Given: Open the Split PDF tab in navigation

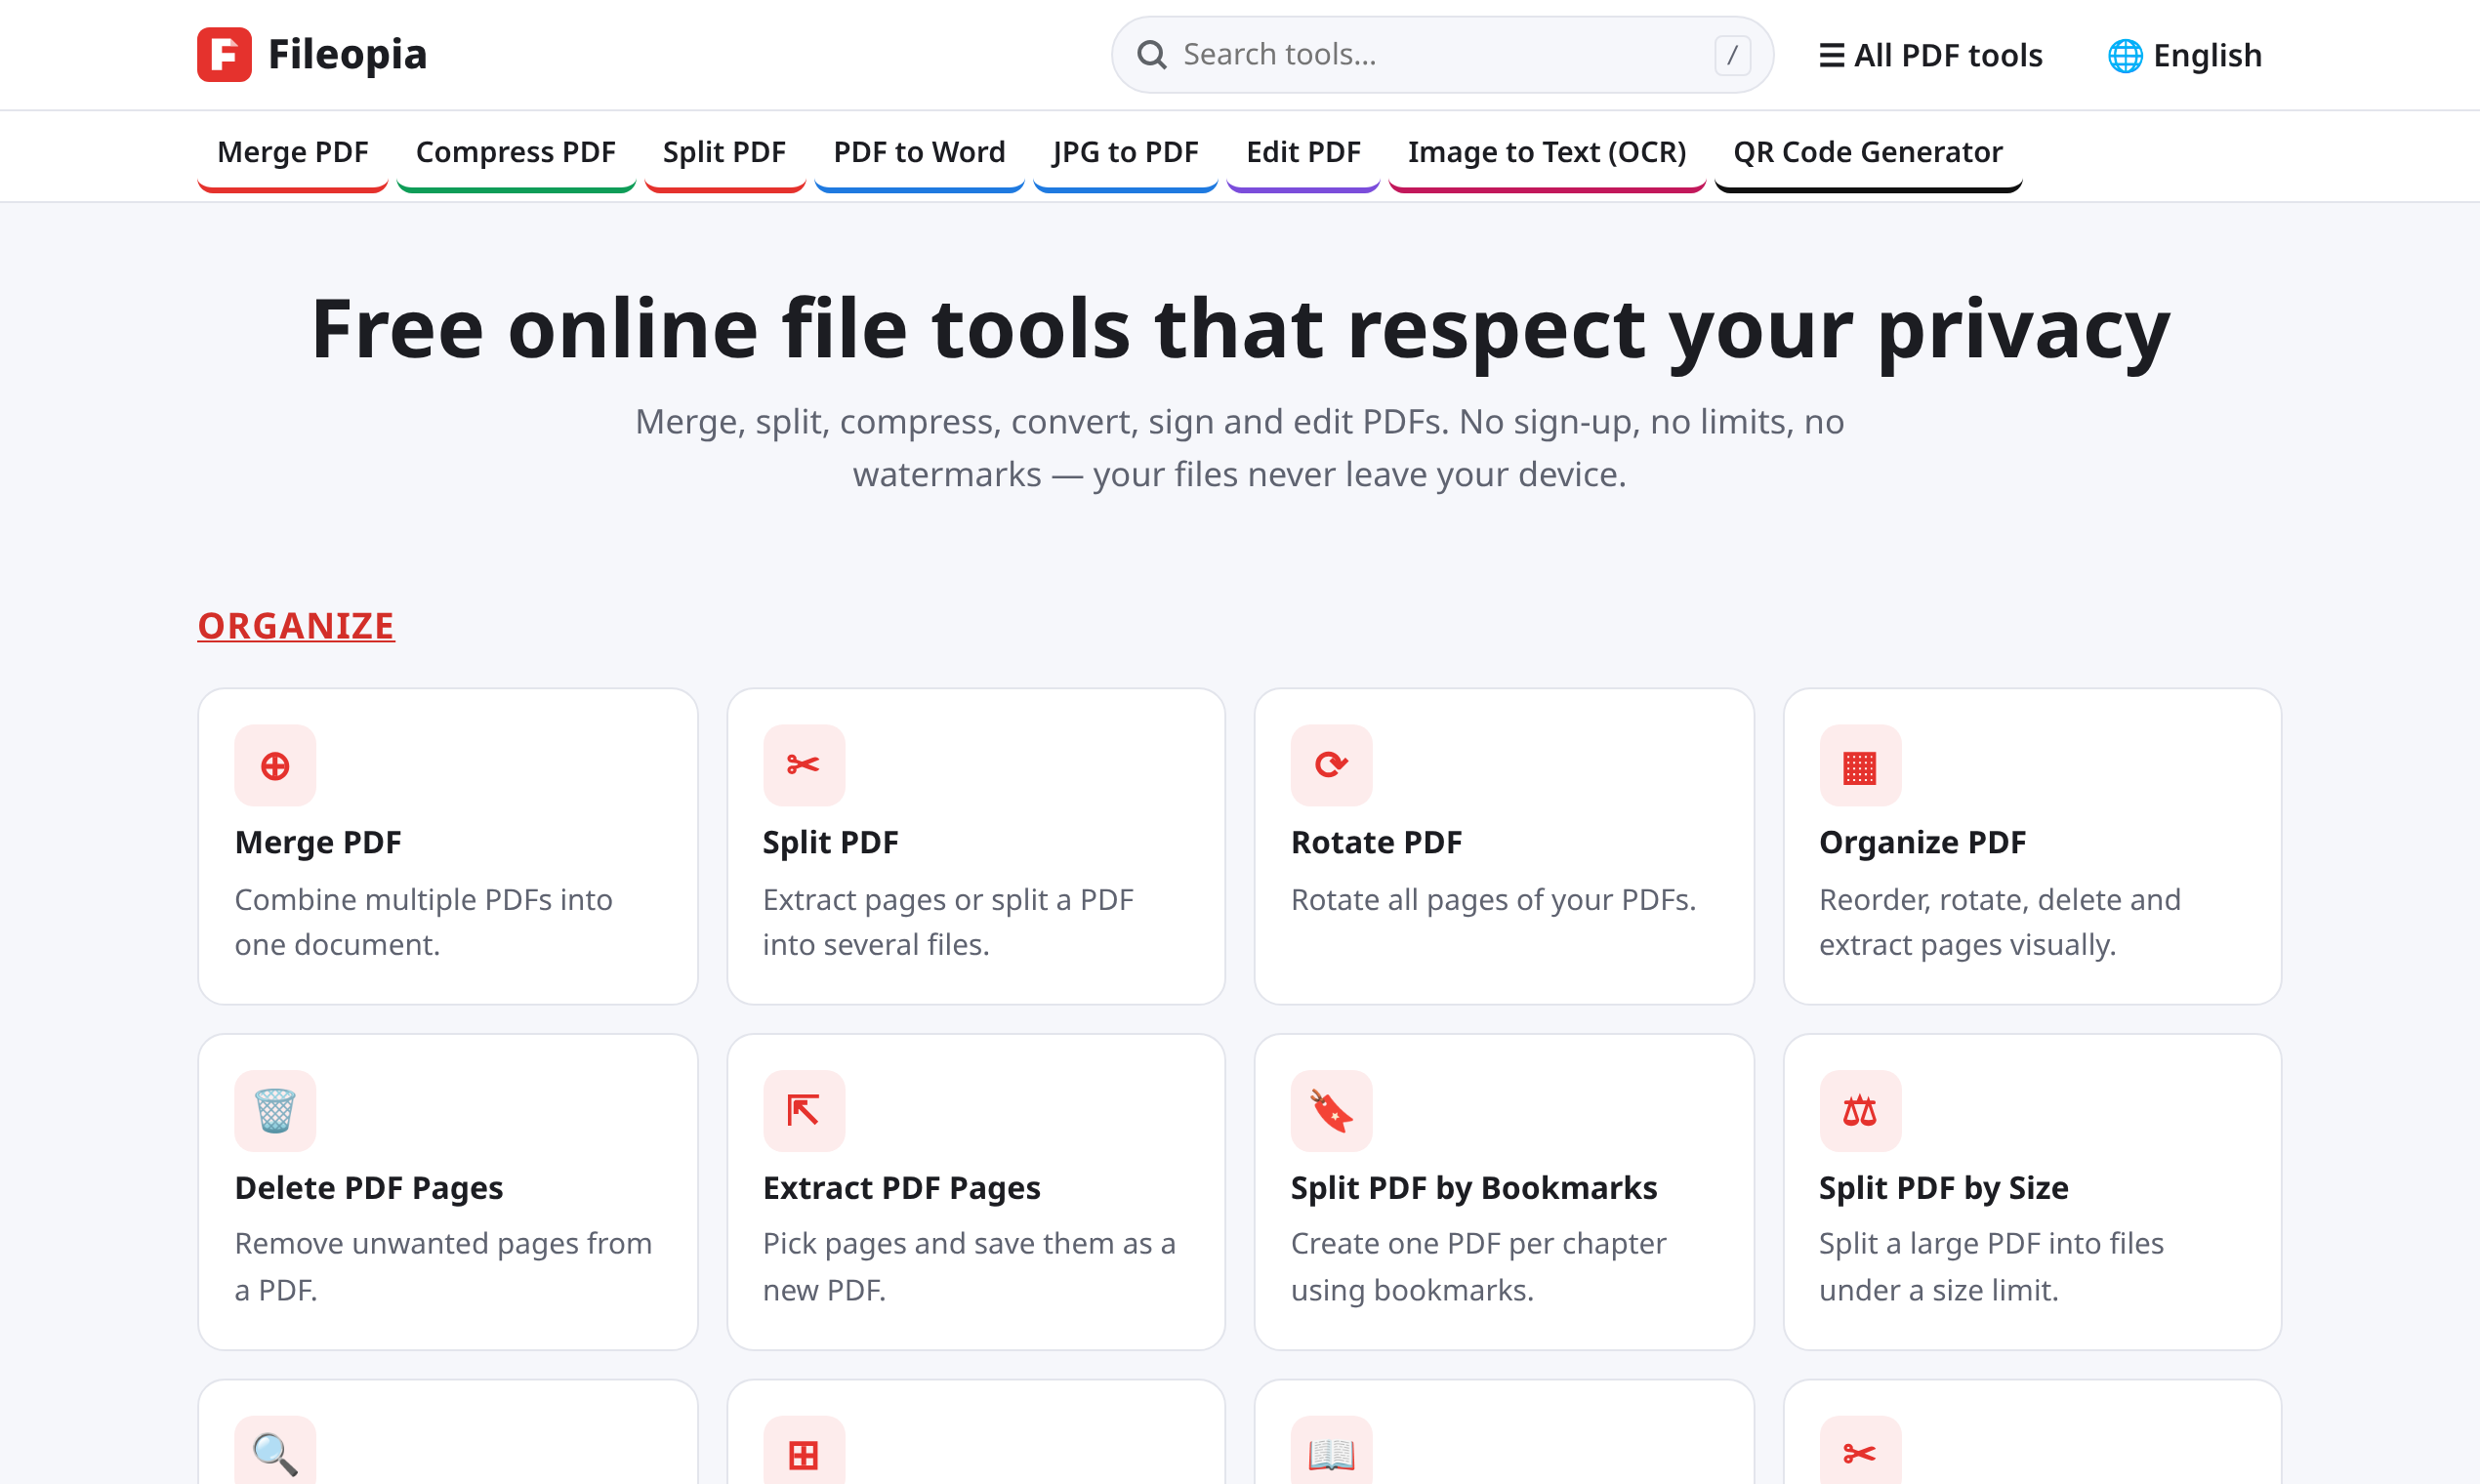Looking at the screenshot, I should pyautogui.click(x=725, y=153).
